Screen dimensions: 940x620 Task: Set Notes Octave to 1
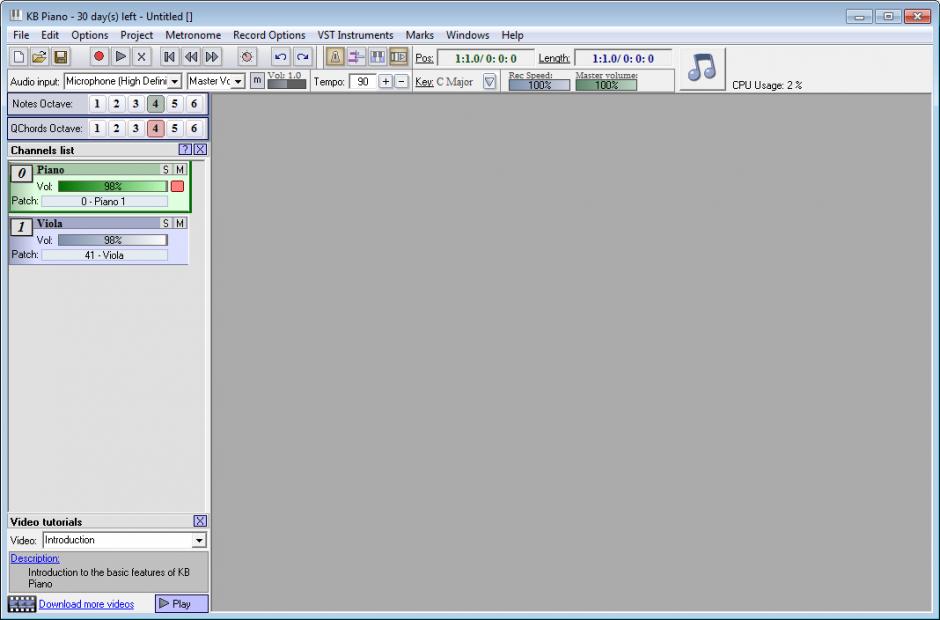[x=97, y=104]
